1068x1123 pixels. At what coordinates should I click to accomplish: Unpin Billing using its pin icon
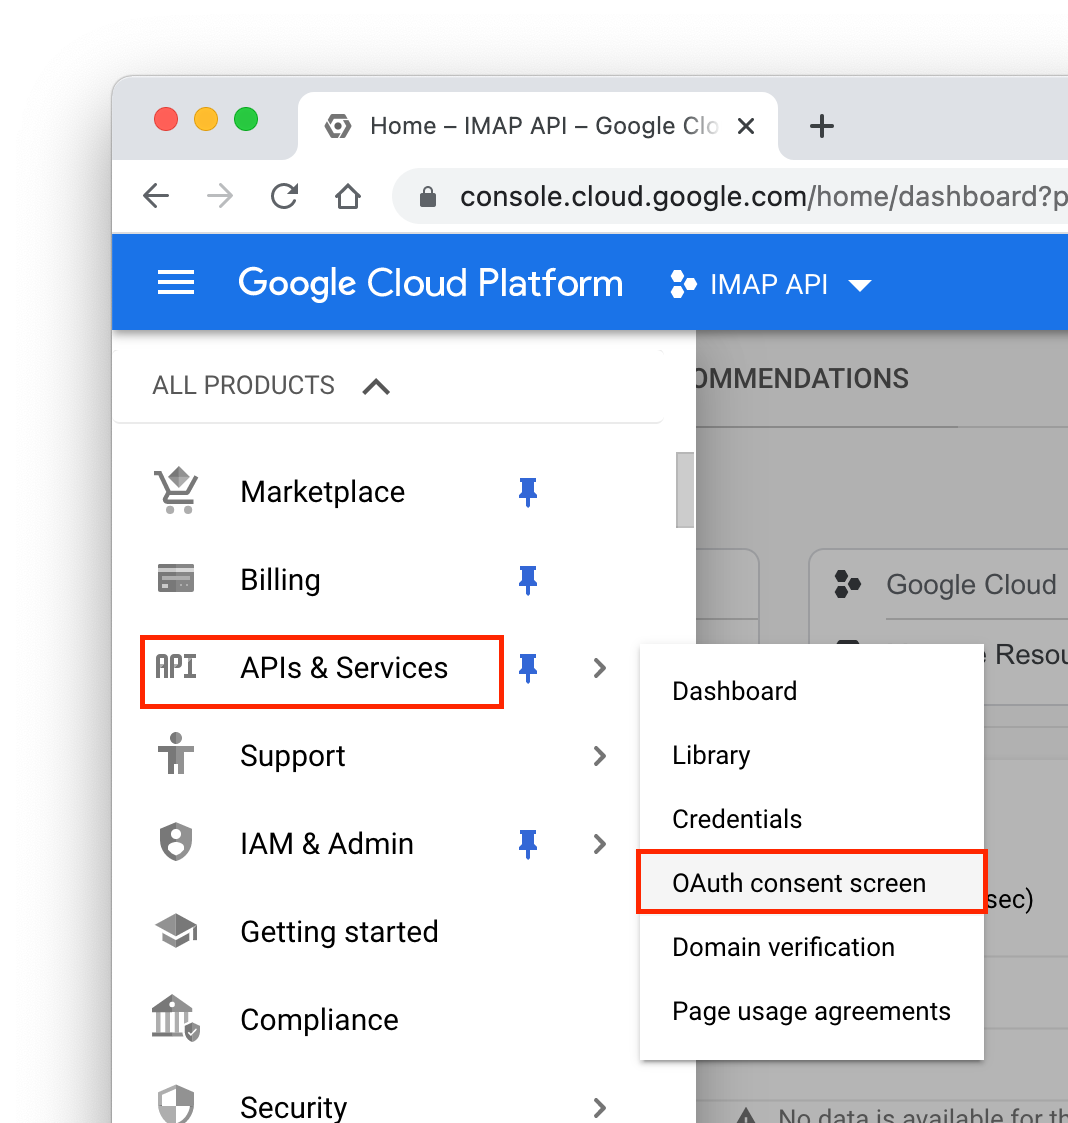coord(528,580)
